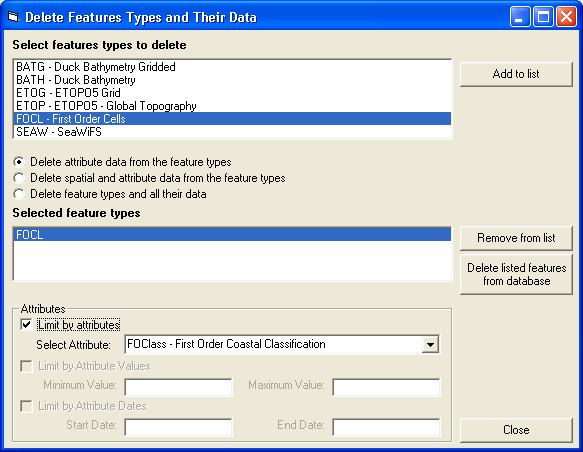Viewport: 583px width, 452px height.
Task: Choose 'ETOP - ETOPO5 - Global Topography' item
Action: [232, 106]
